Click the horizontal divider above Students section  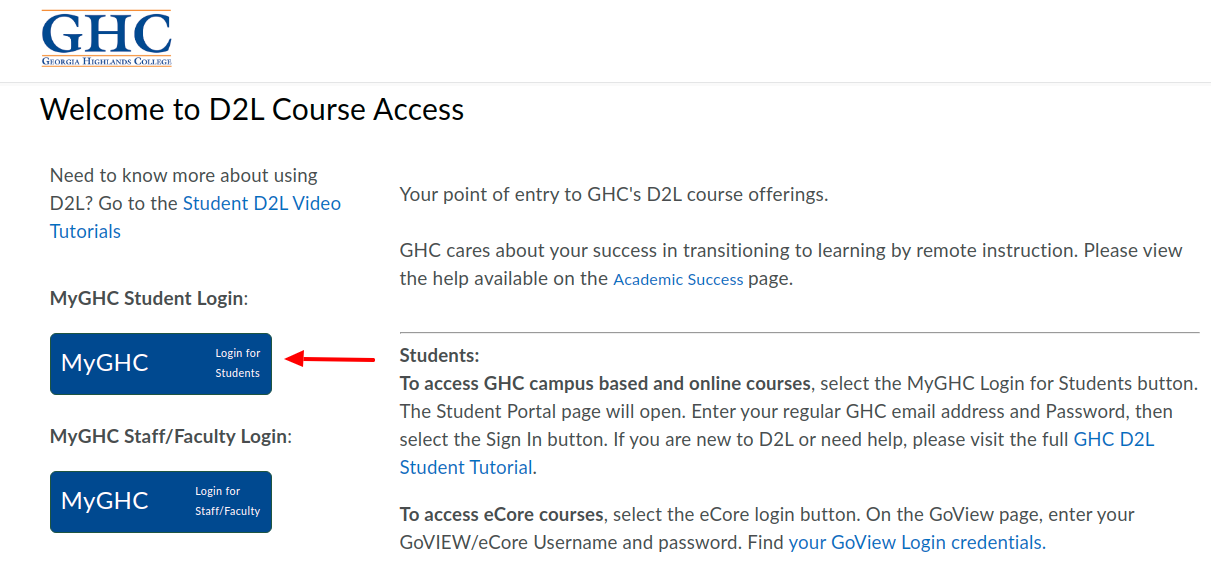[x=798, y=332]
